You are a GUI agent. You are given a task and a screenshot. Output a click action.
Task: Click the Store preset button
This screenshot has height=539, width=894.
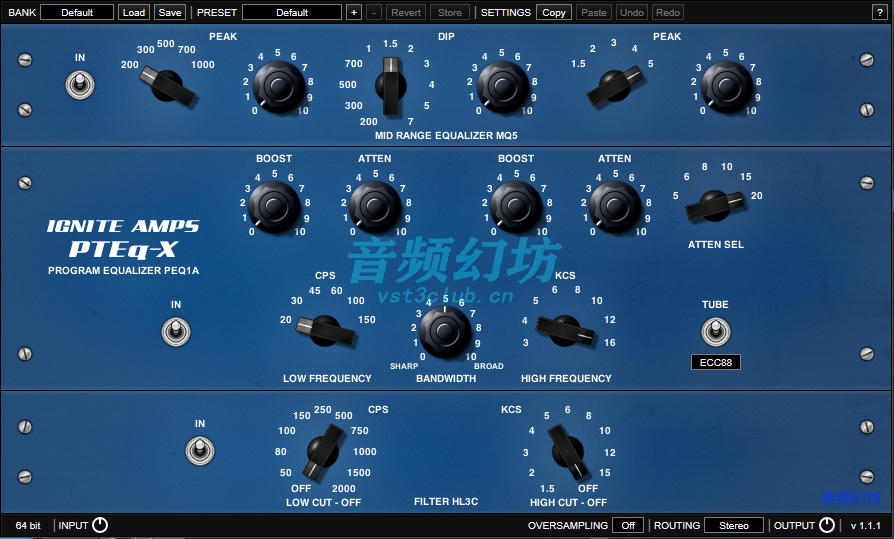(450, 13)
